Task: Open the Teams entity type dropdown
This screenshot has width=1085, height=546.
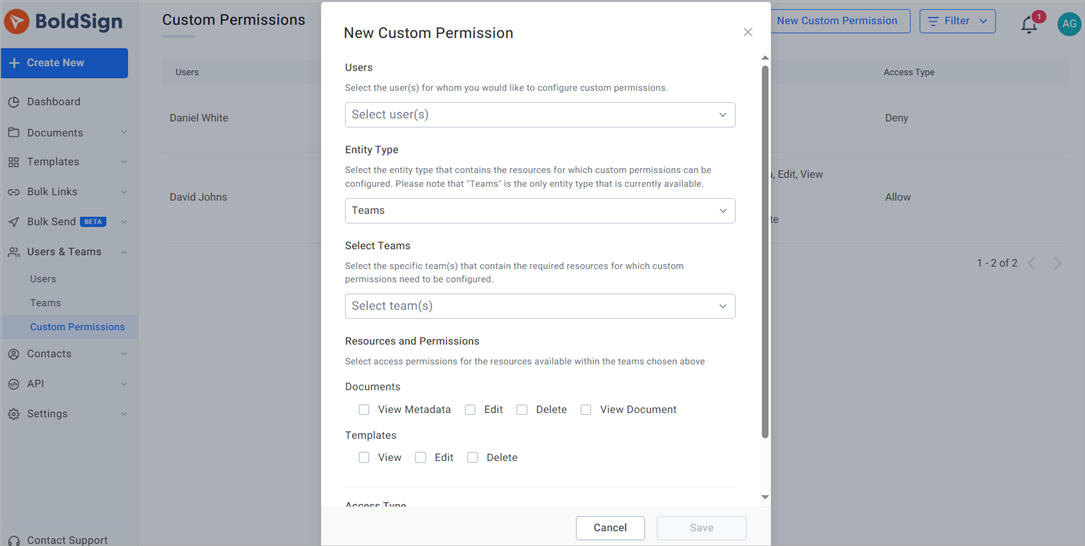Action: pos(539,211)
